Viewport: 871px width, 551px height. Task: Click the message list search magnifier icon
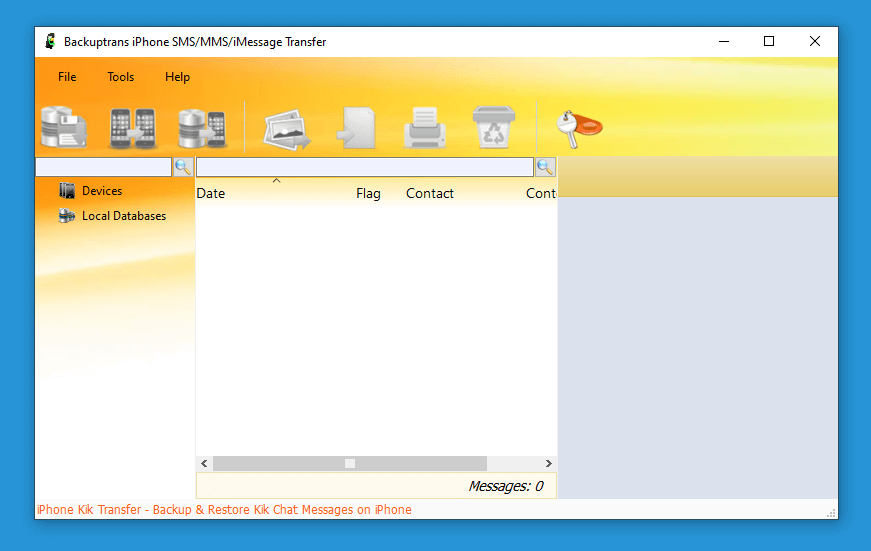coord(545,167)
